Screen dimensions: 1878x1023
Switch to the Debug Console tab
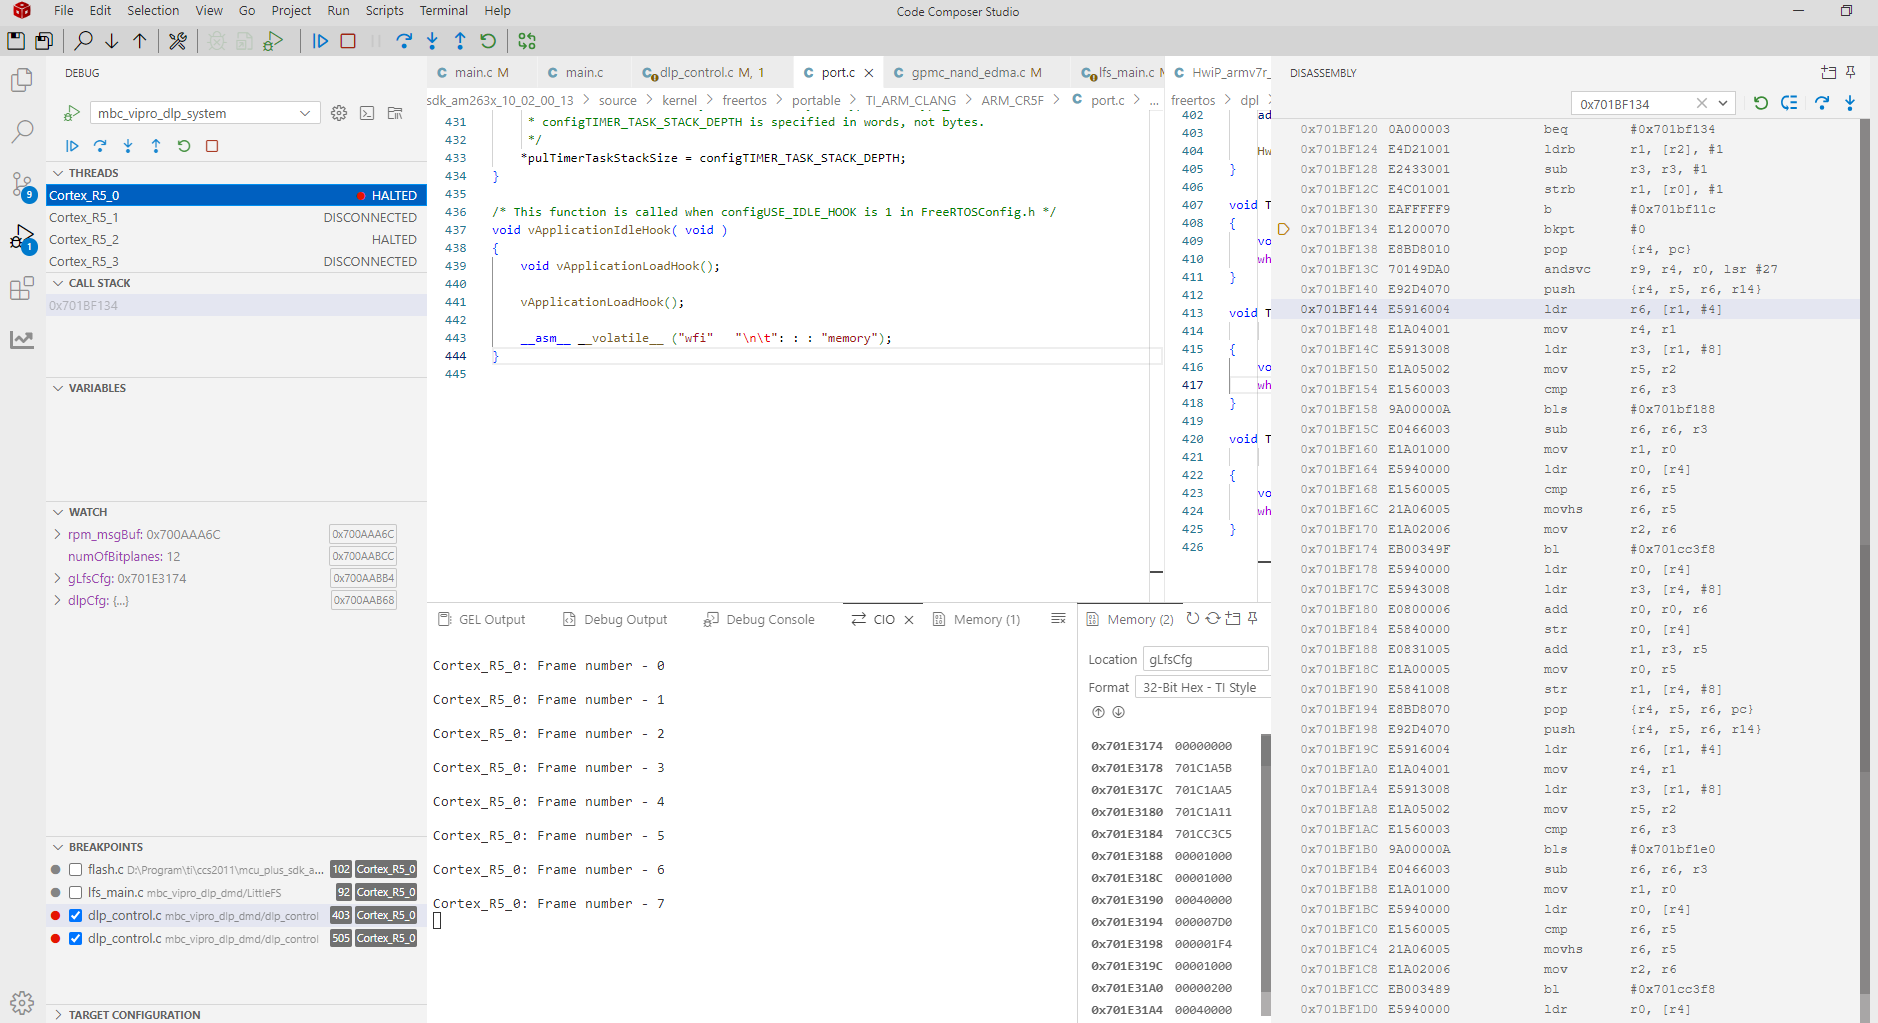[x=759, y=620]
